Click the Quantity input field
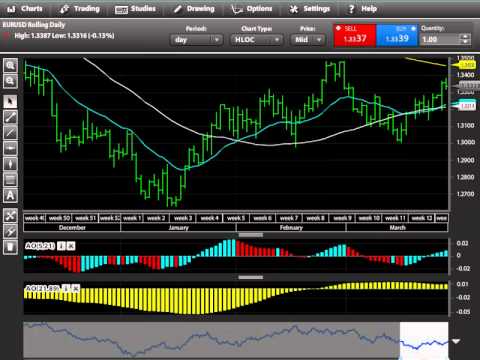This screenshot has height=360, width=480. click(441, 40)
